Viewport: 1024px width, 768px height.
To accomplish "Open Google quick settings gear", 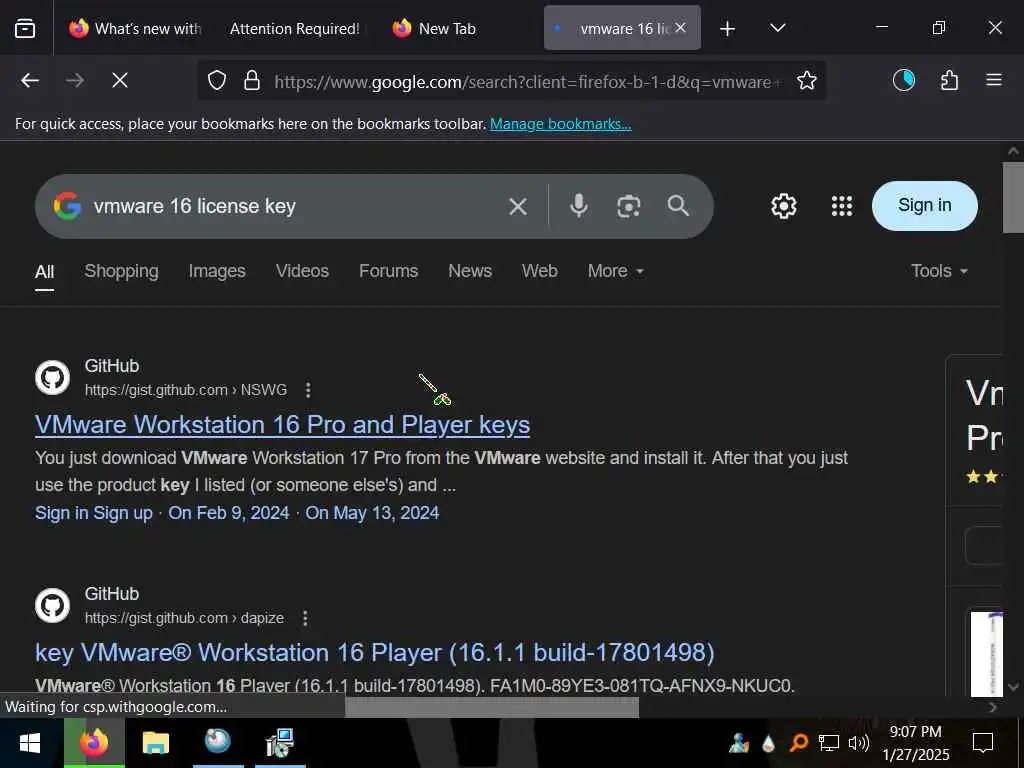I will tap(783, 206).
